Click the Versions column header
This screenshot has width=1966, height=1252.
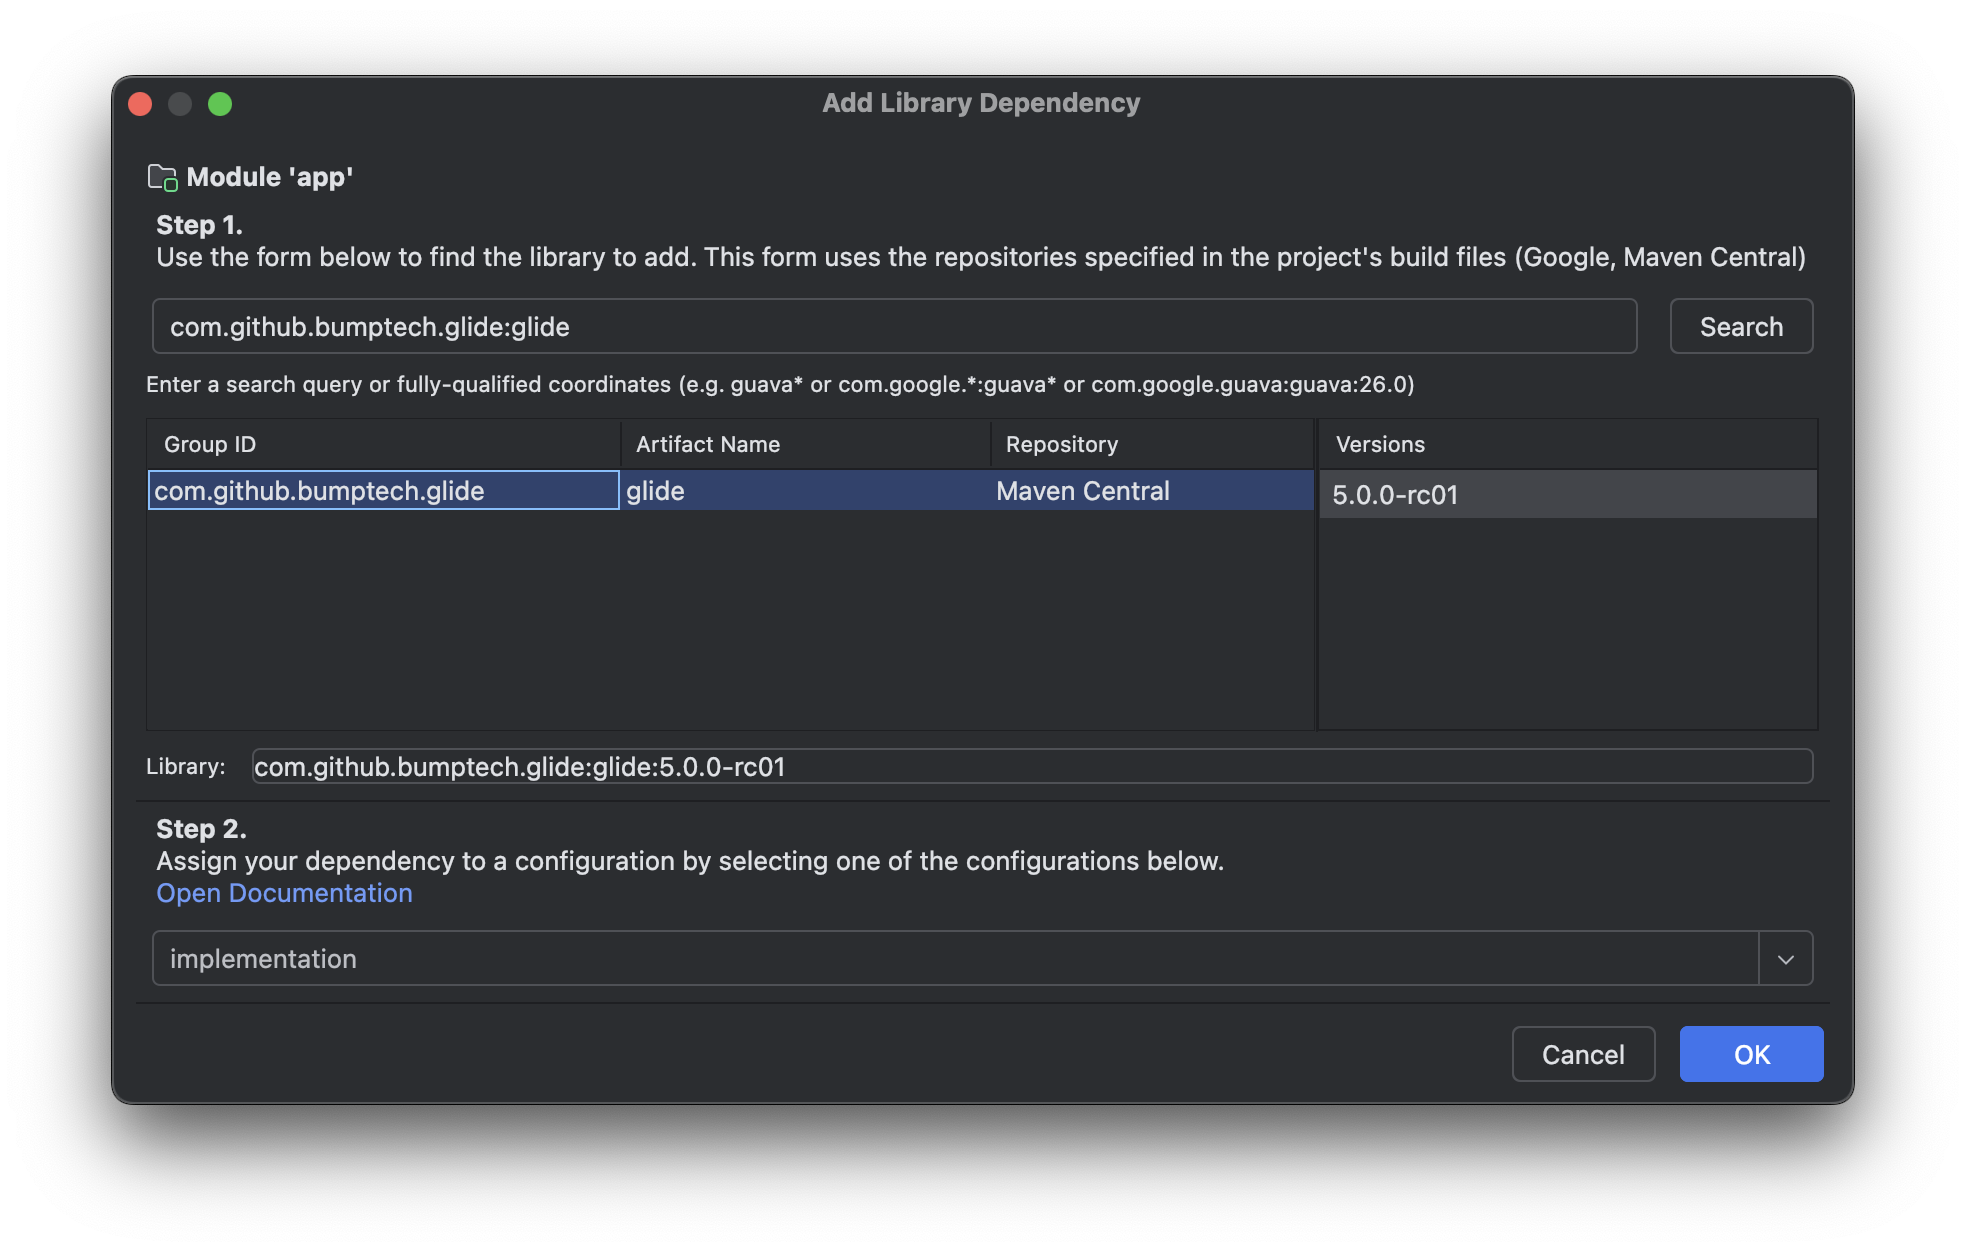pos(1566,445)
